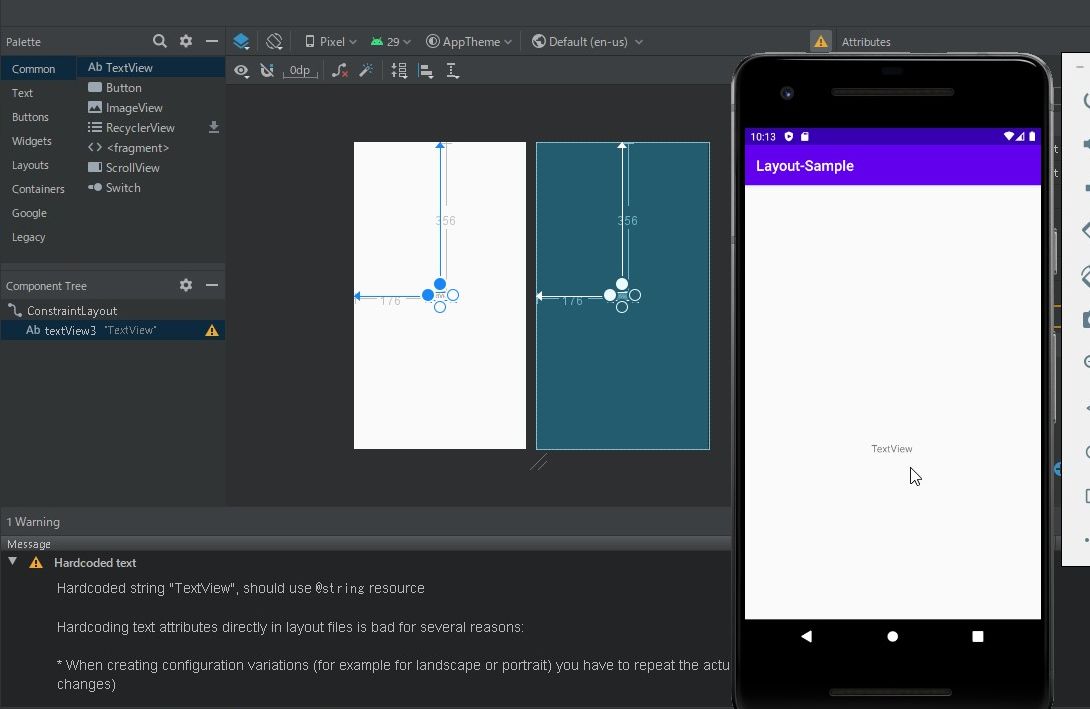Screen dimensions: 1090x709
Task: Click the warning icon next to textView3
Action: [x=211, y=328]
